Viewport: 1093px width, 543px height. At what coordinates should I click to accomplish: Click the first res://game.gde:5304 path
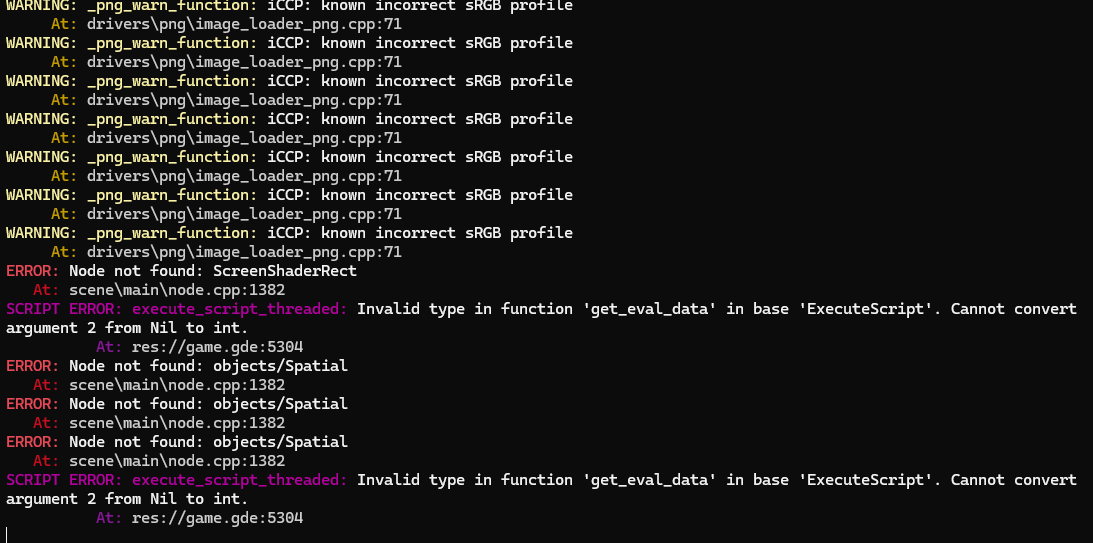click(217, 346)
